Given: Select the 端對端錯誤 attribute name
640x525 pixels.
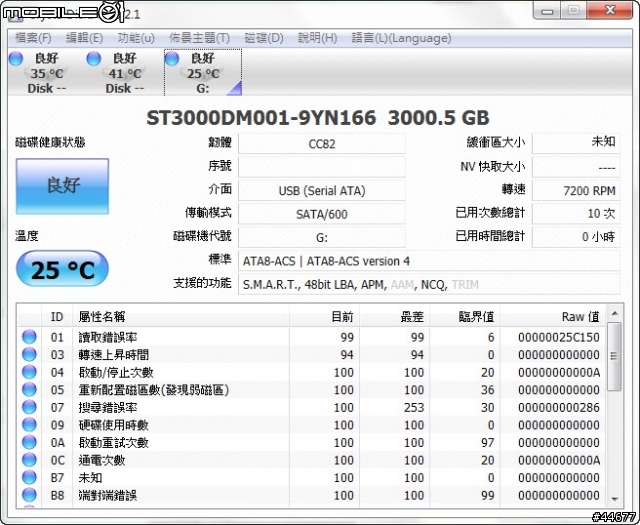Looking at the screenshot, I should 108,495.
